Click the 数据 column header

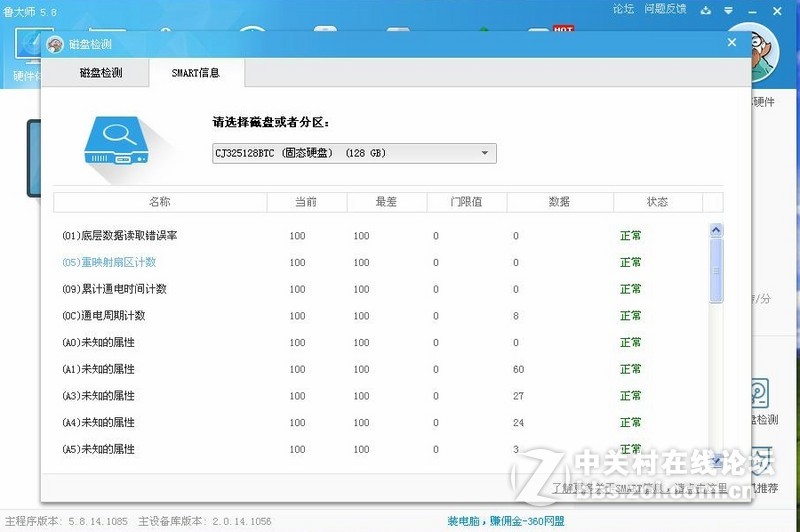pos(559,201)
